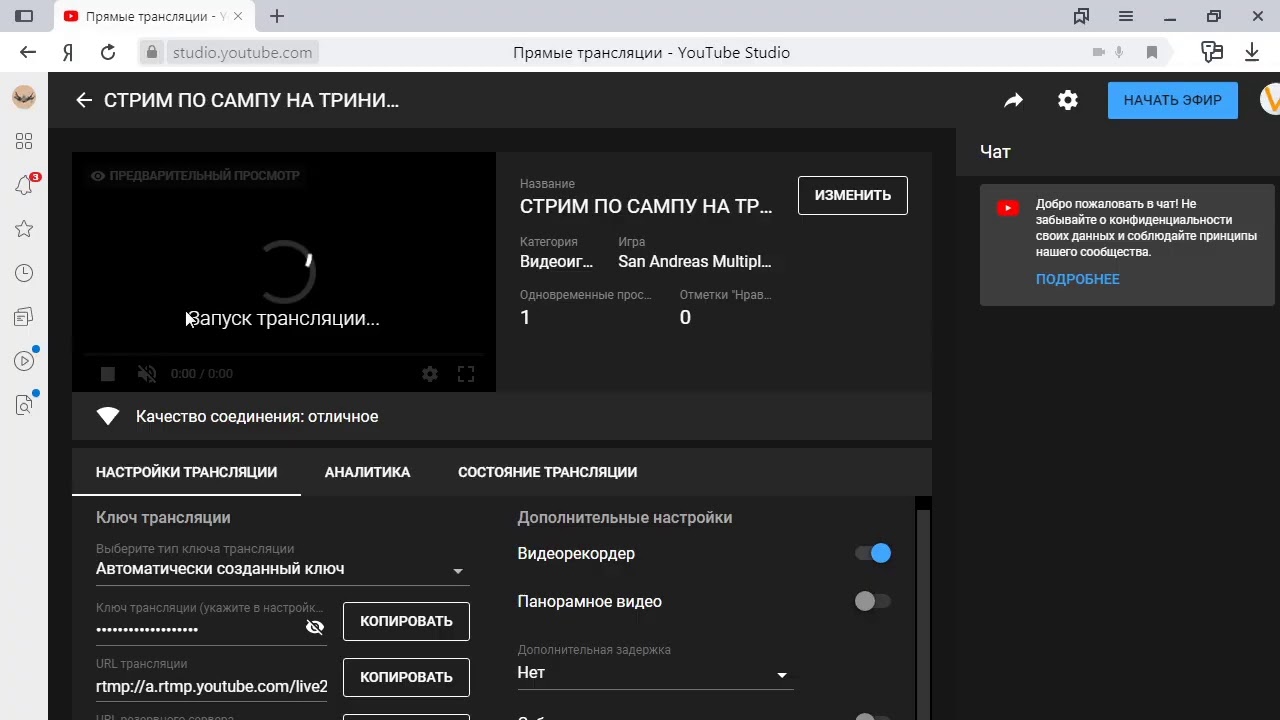Bookmark this page icon in address bar
The image size is (1280, 720).
coord(1152,52)
